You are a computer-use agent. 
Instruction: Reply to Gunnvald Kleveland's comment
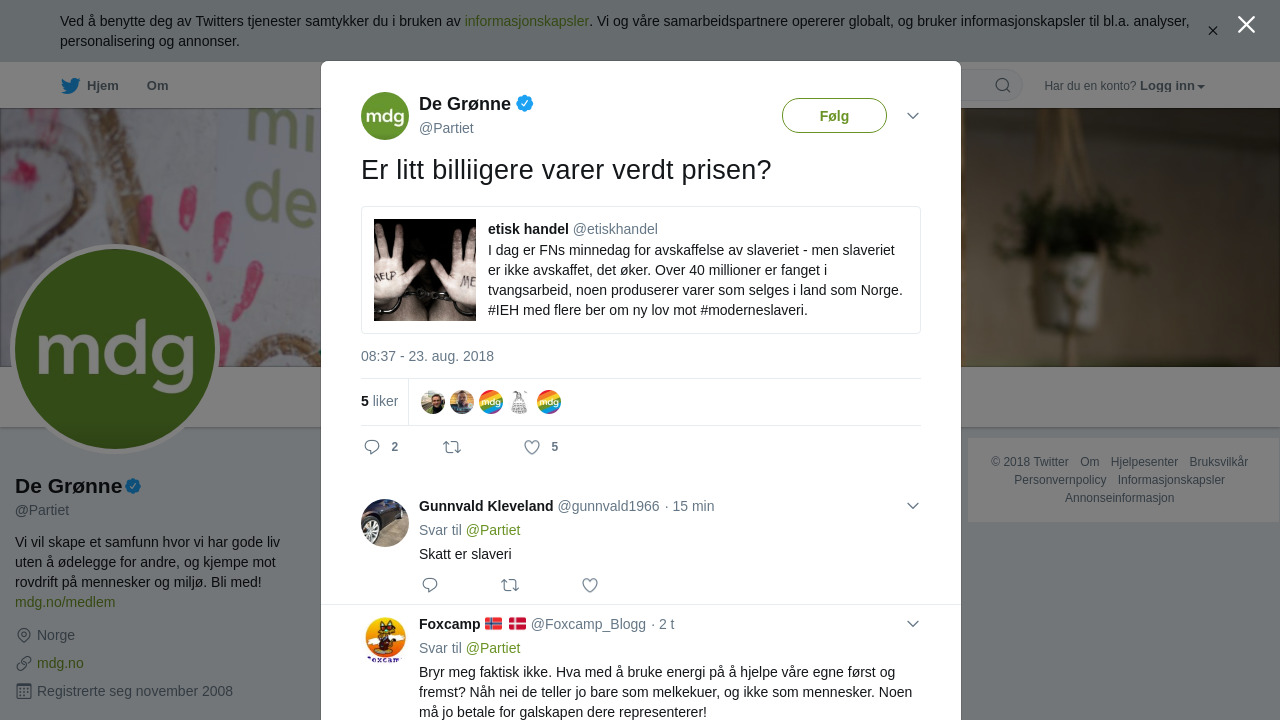430,585
